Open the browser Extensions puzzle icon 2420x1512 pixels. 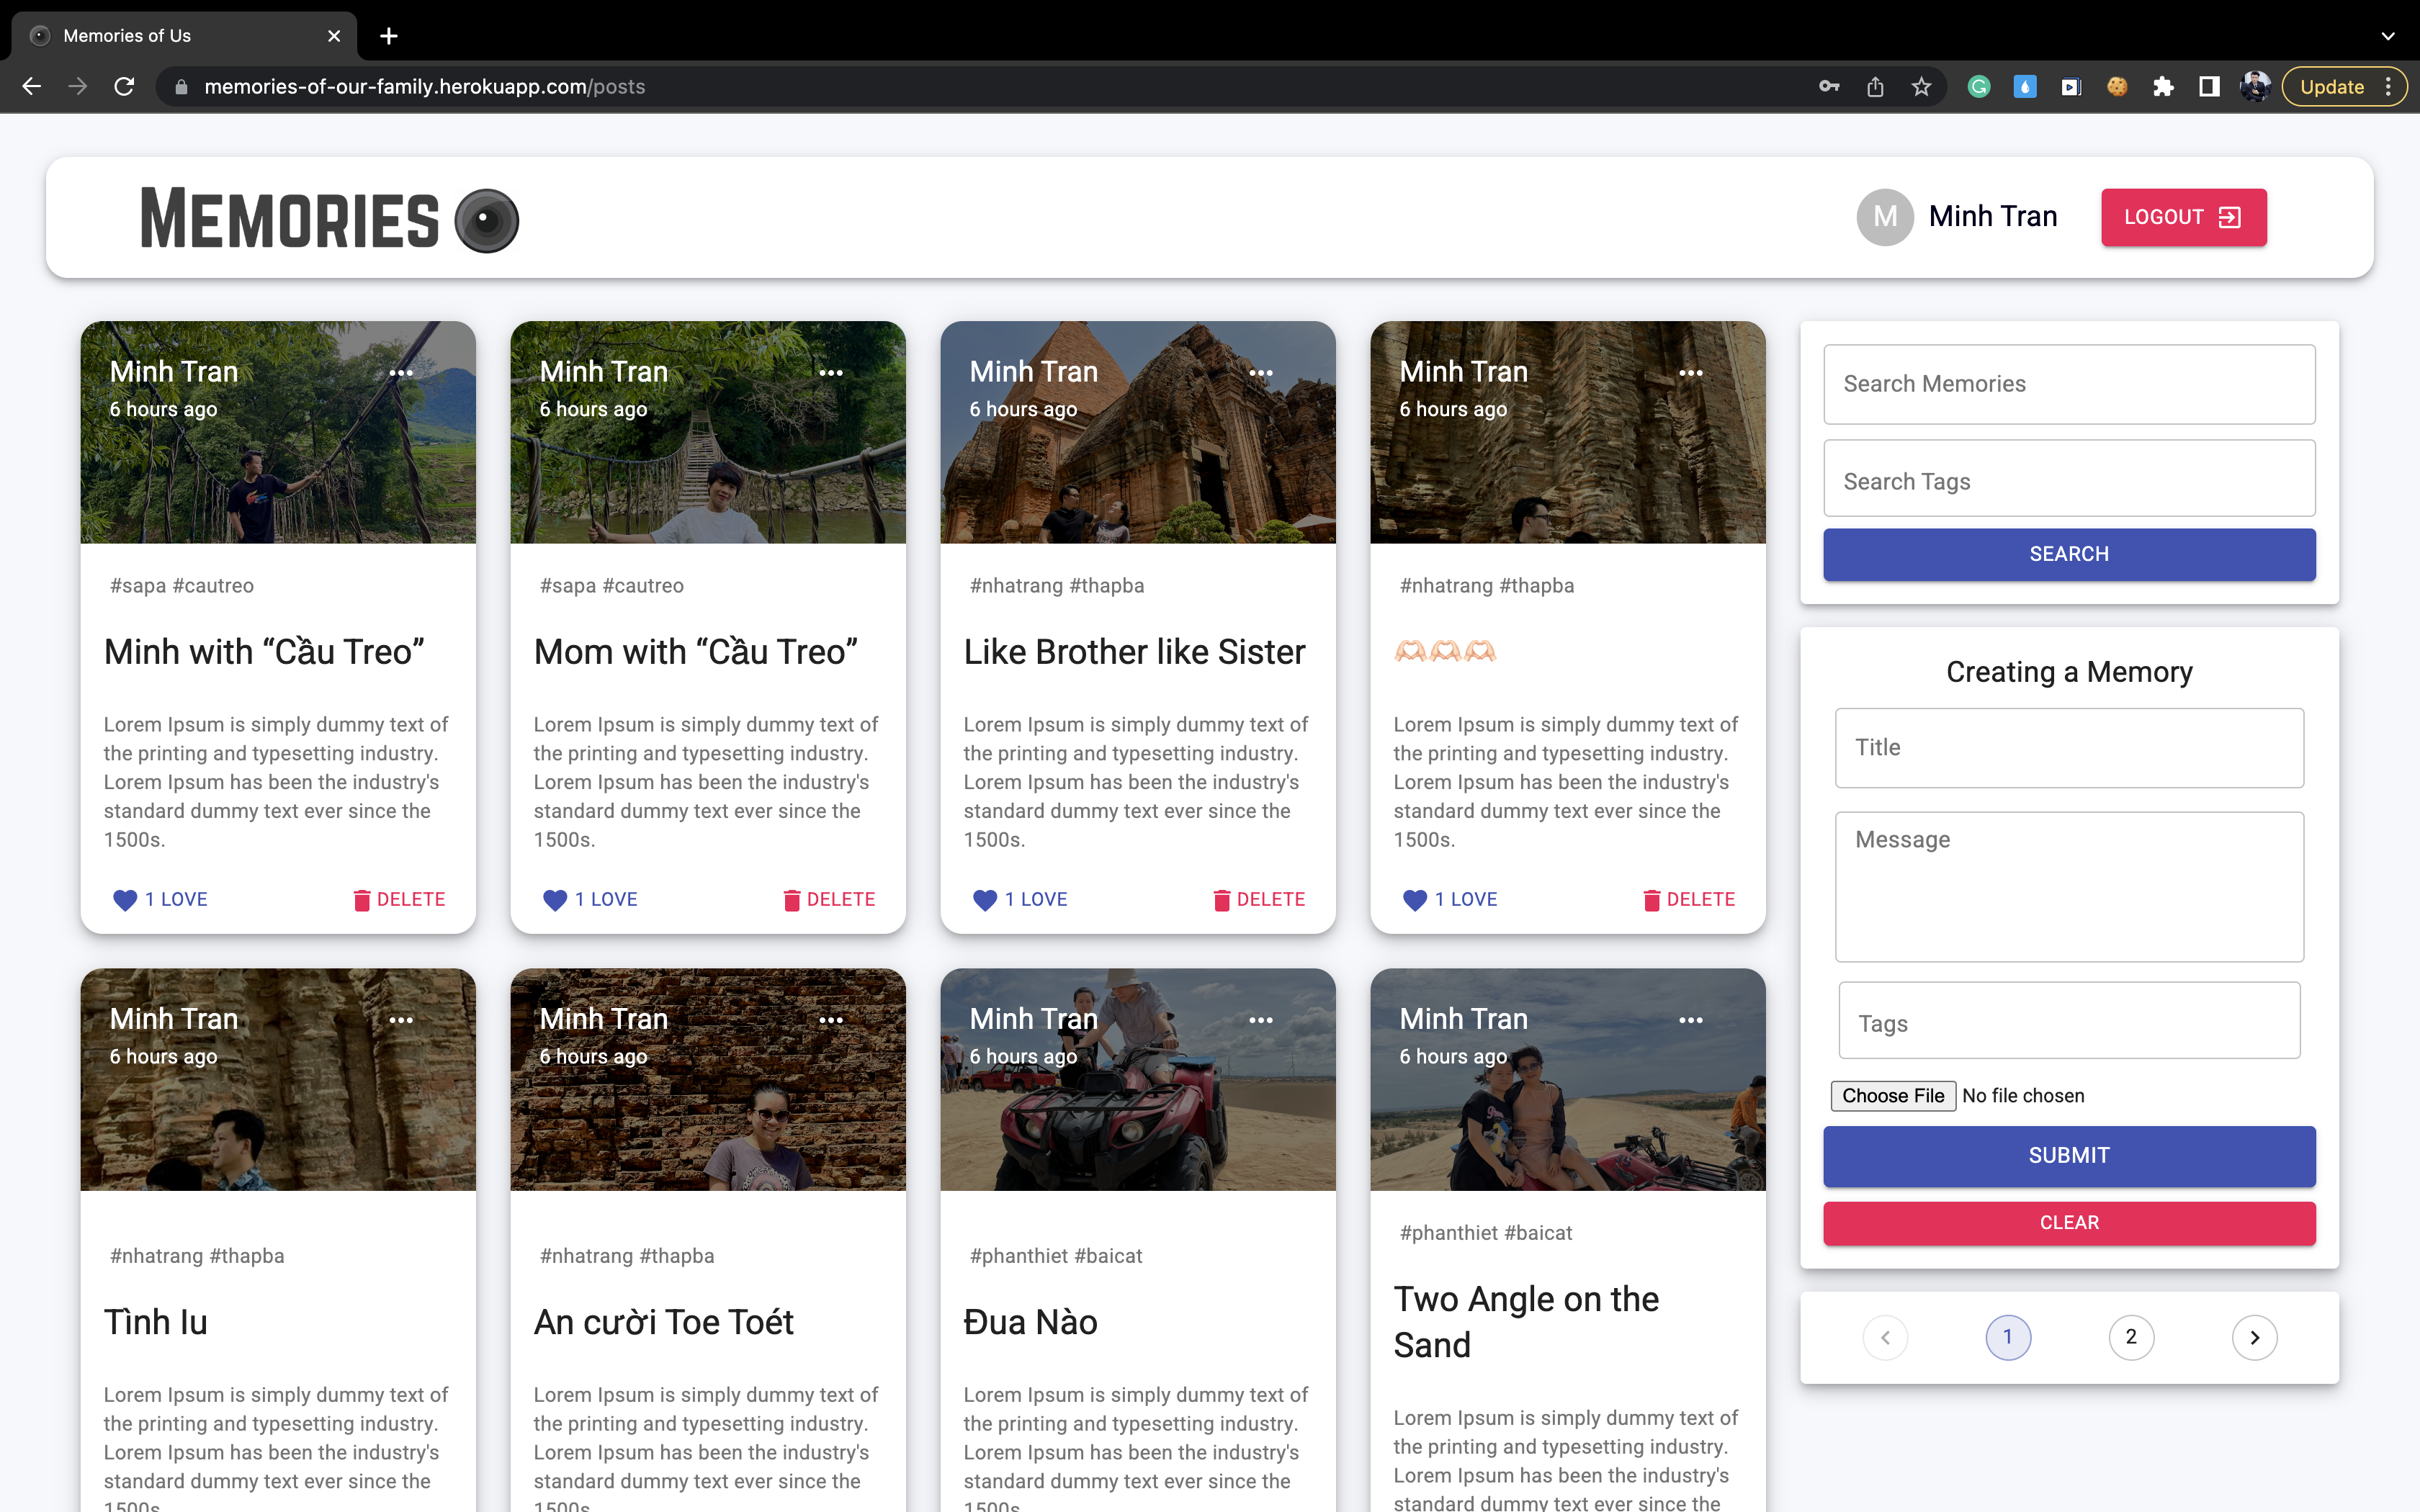click(x=2163, y=87)
